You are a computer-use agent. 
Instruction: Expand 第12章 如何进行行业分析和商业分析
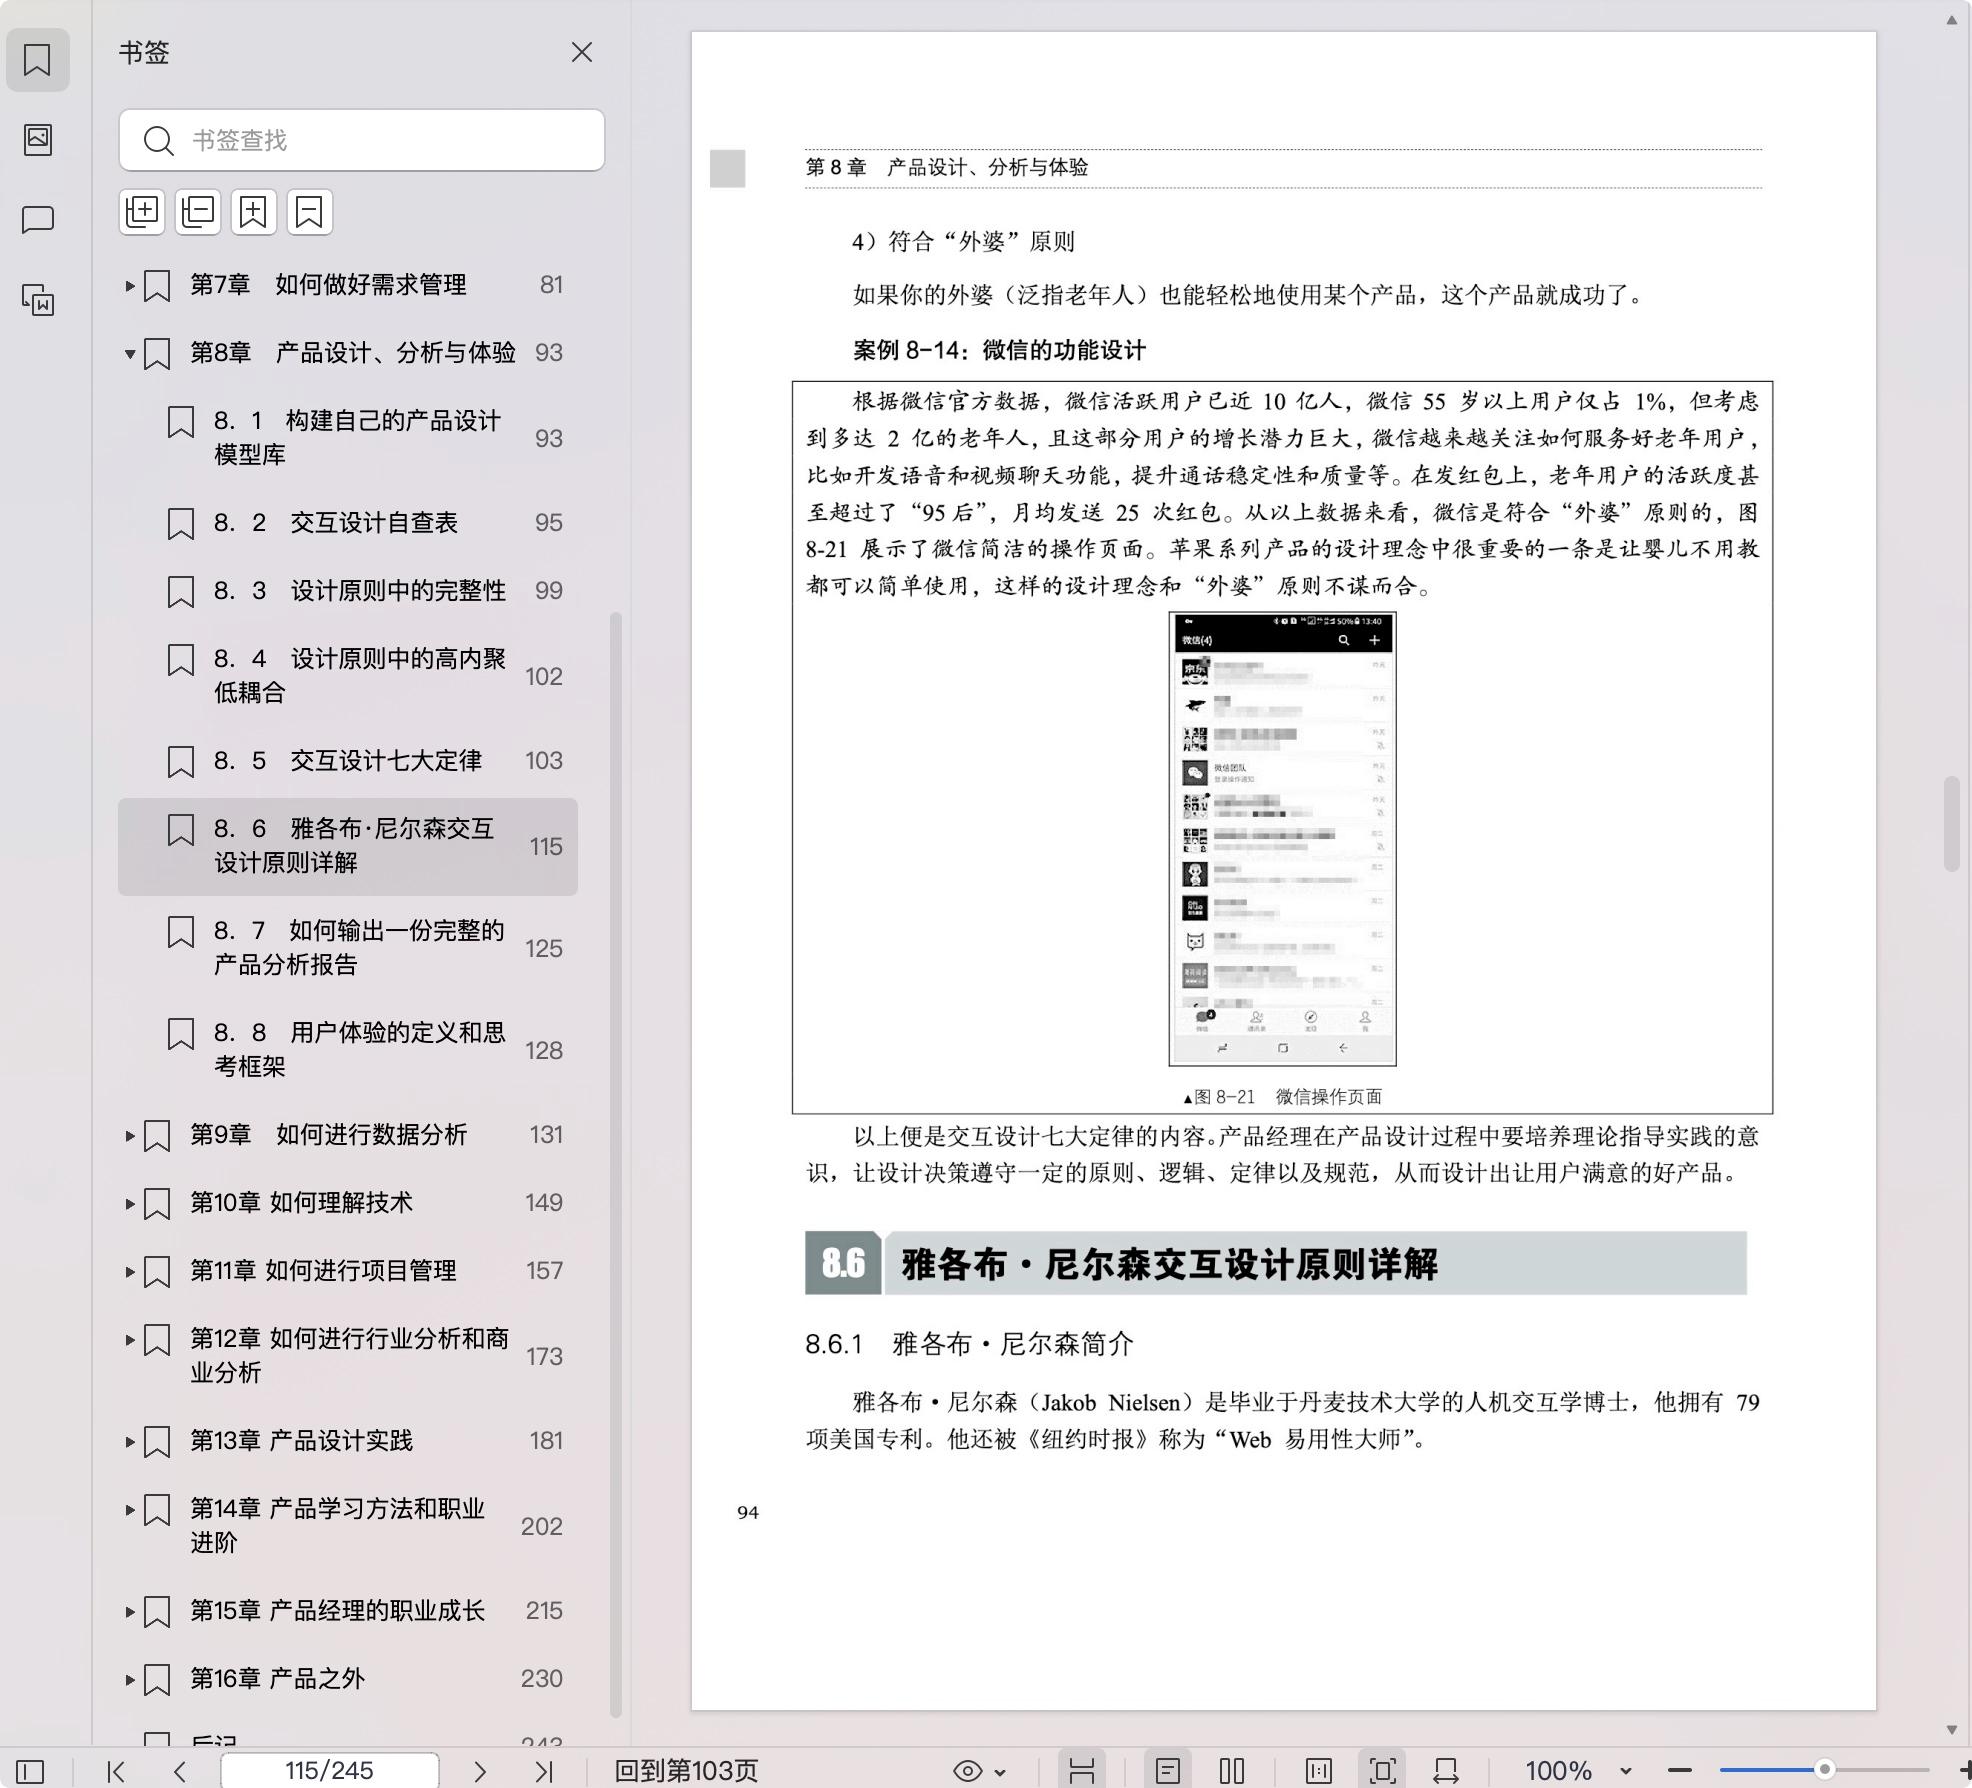pyautogui.click(x=130, y=1340)
